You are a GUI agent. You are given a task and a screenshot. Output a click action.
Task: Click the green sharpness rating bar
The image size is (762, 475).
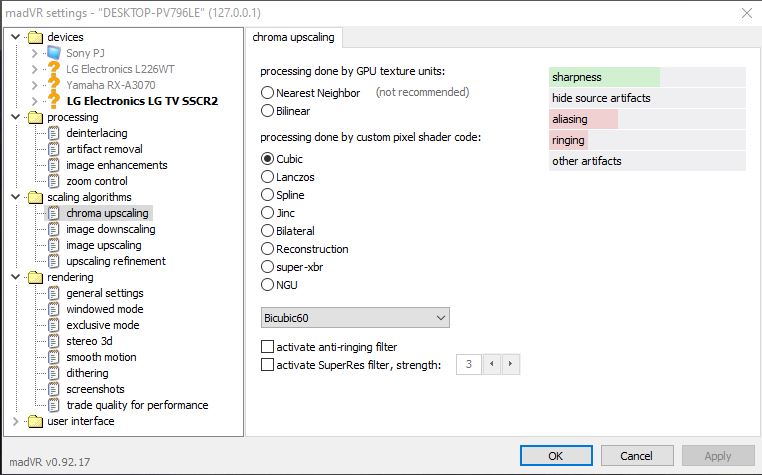click(x=604, y=77)
